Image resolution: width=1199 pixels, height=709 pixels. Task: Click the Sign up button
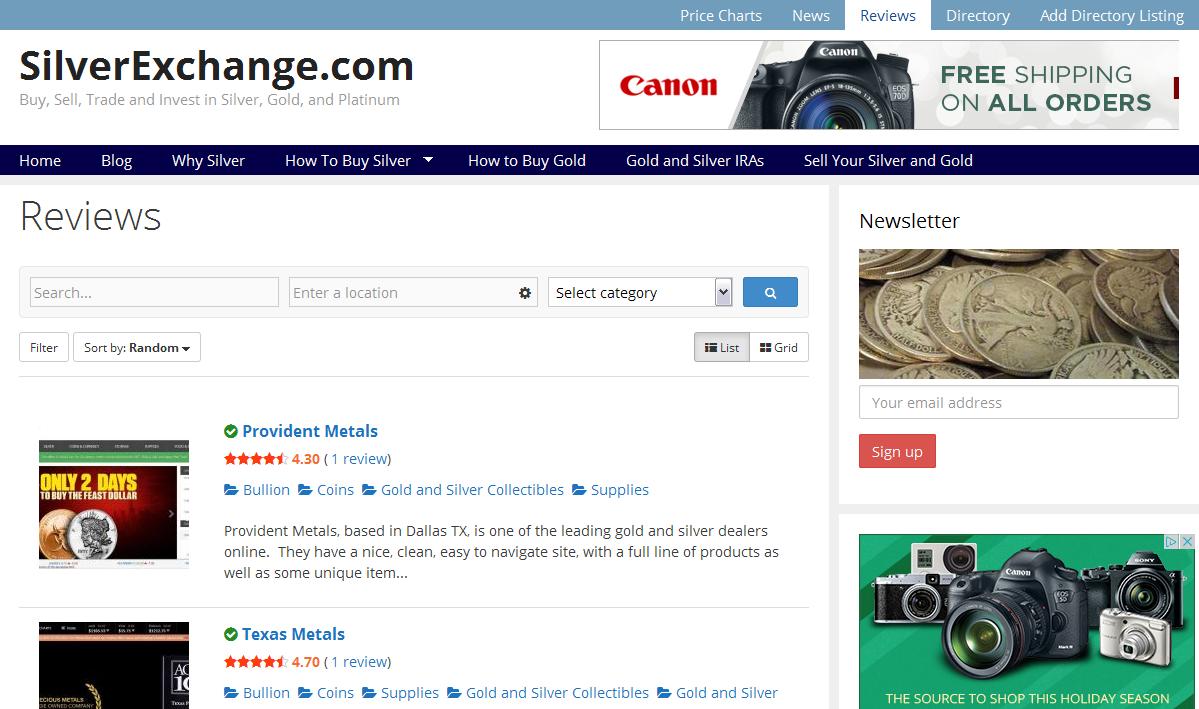click(x=897, y=451)
